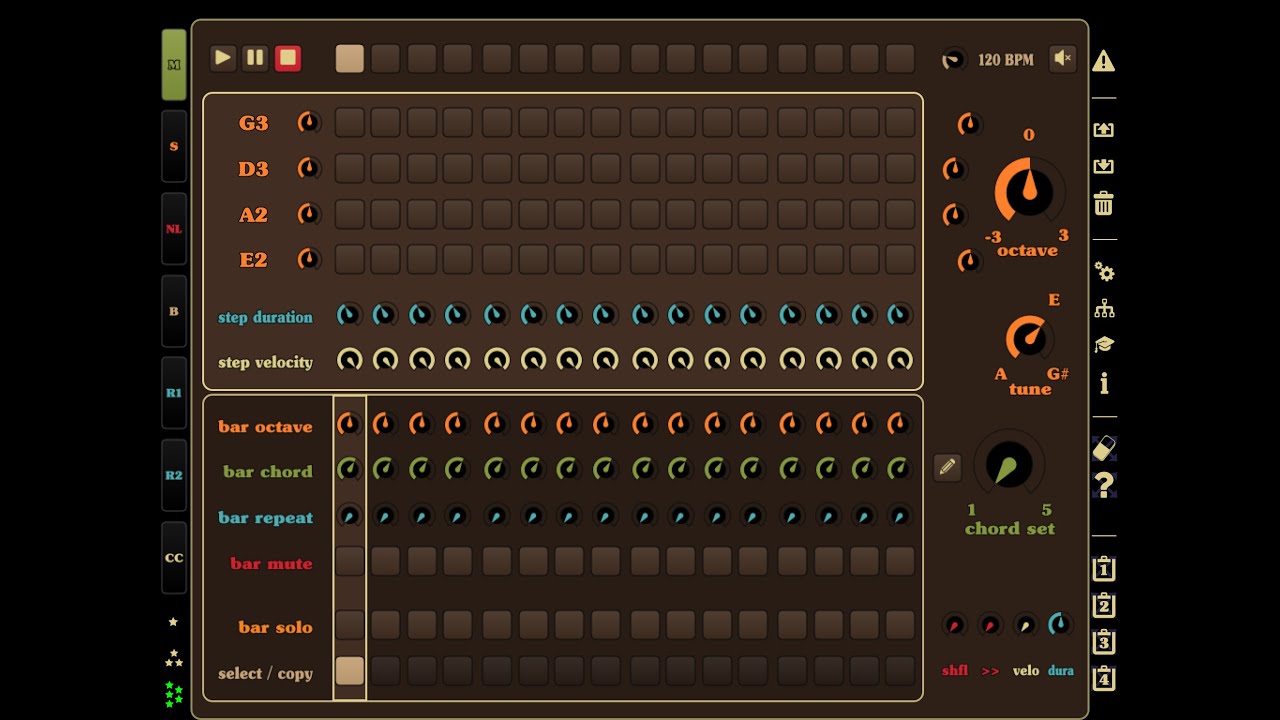1280x720 pixels.
Task: Switch to the NL tab
Action: pyautogui.click(x=174, y=229)
